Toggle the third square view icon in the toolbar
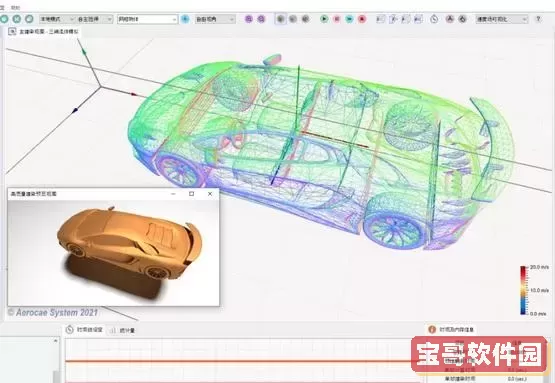 point(406,19)
